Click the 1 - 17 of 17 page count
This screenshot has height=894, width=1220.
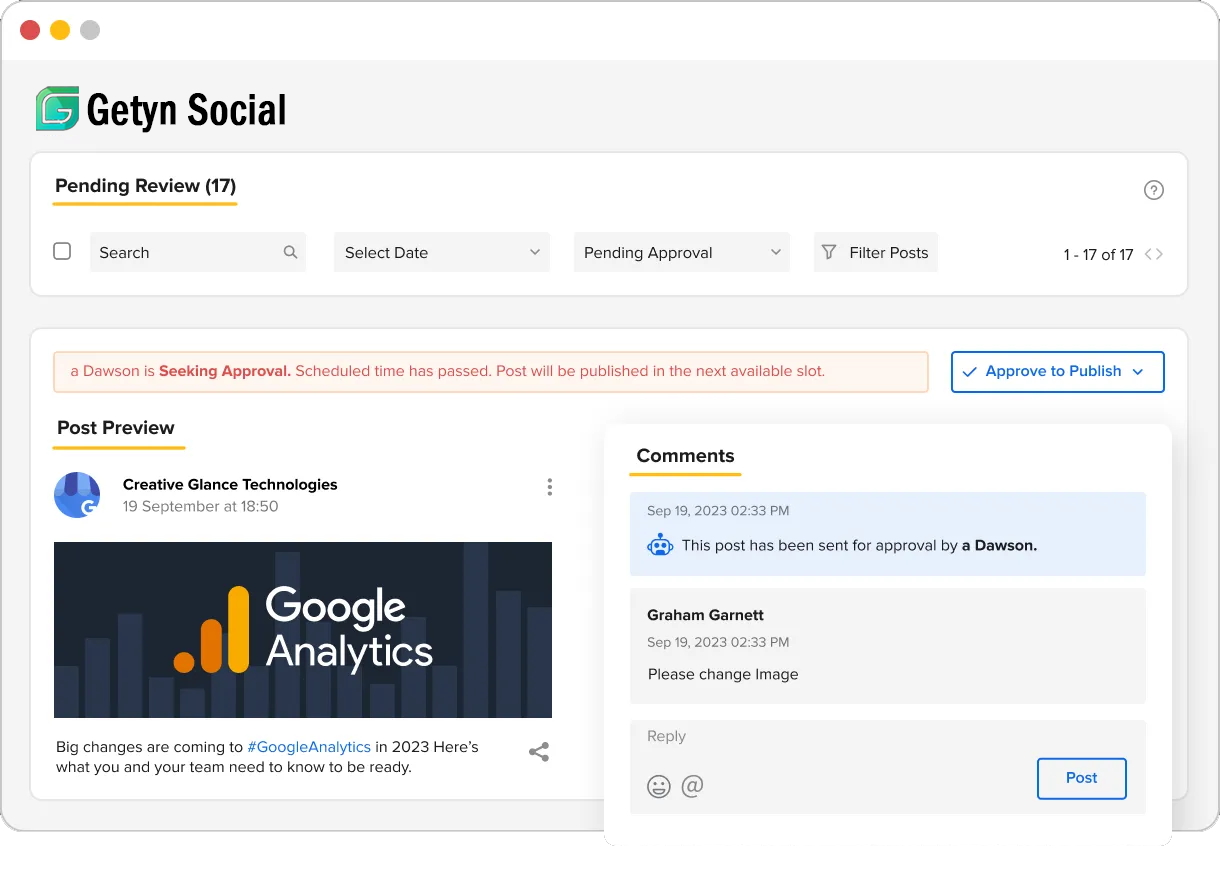[1098, 255]
